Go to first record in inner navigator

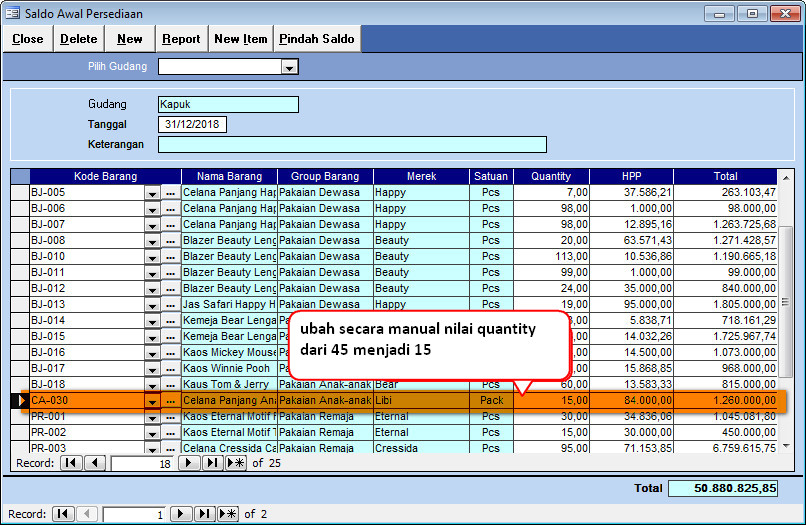pyautogui.click(x=71, y=463)
